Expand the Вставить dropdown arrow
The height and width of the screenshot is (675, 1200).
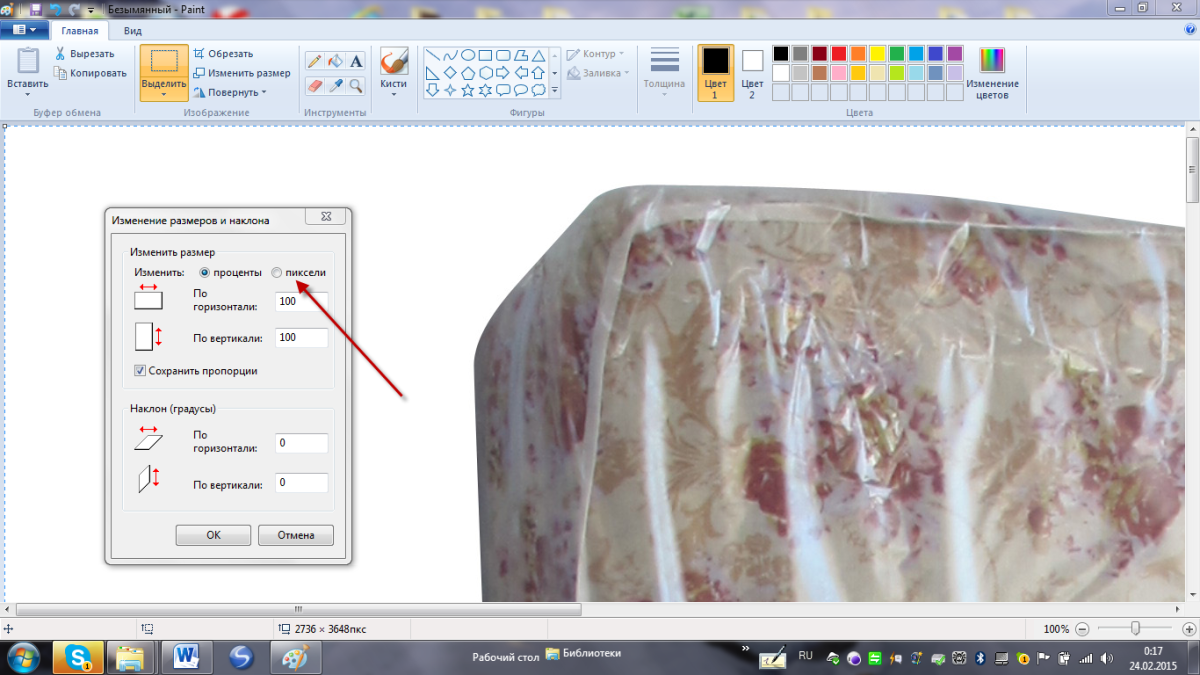pyautogui.click(x=27, y=94)
